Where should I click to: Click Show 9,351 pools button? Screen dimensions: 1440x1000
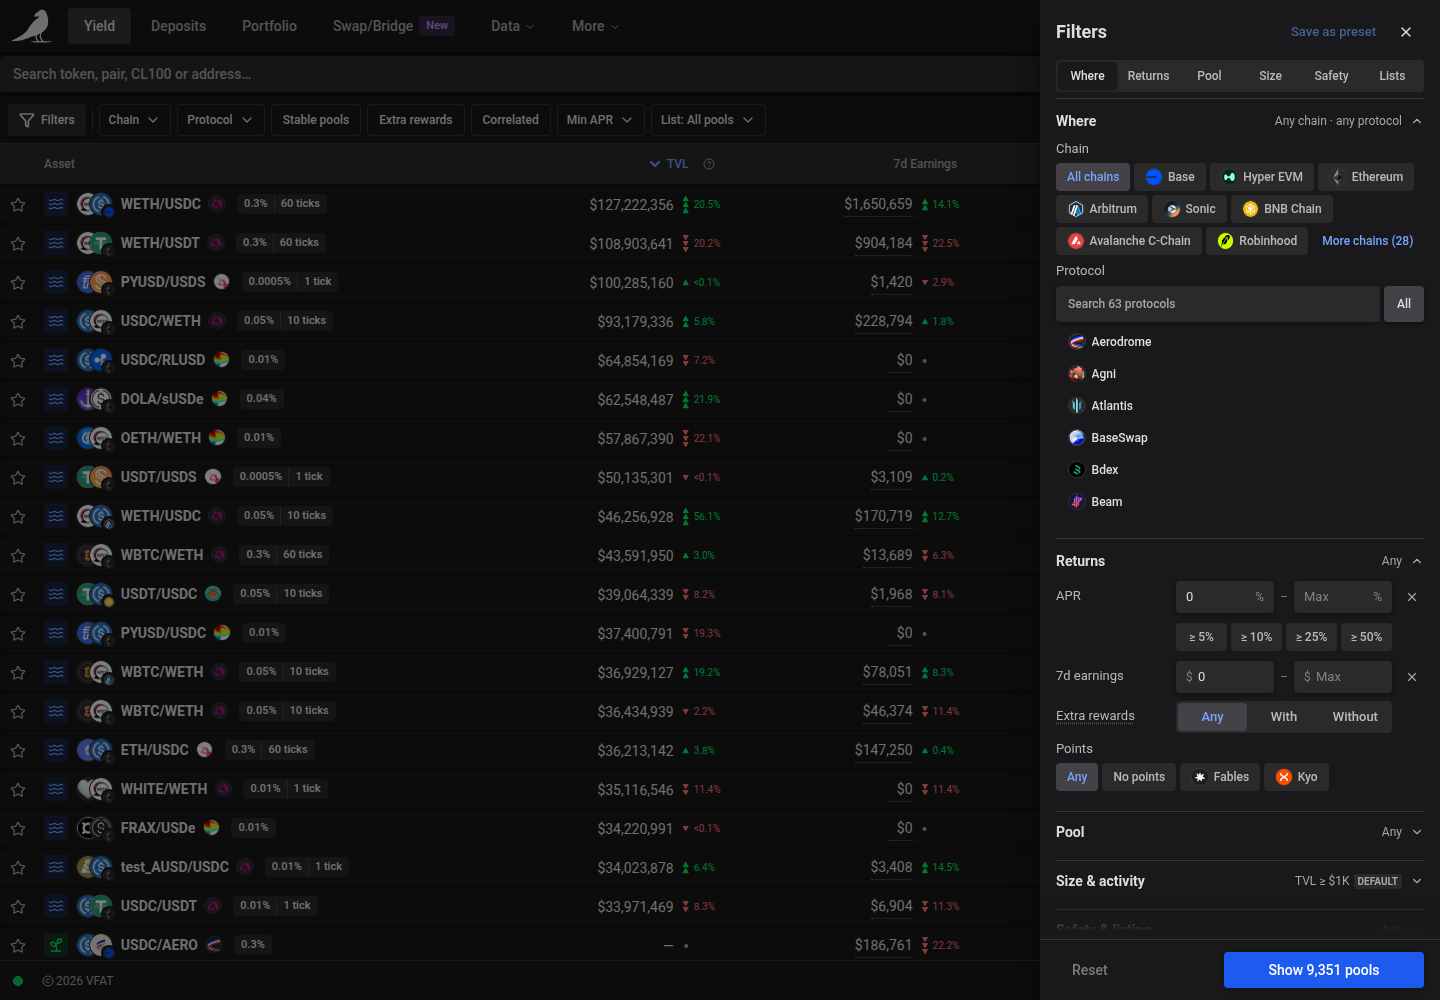1324,970
